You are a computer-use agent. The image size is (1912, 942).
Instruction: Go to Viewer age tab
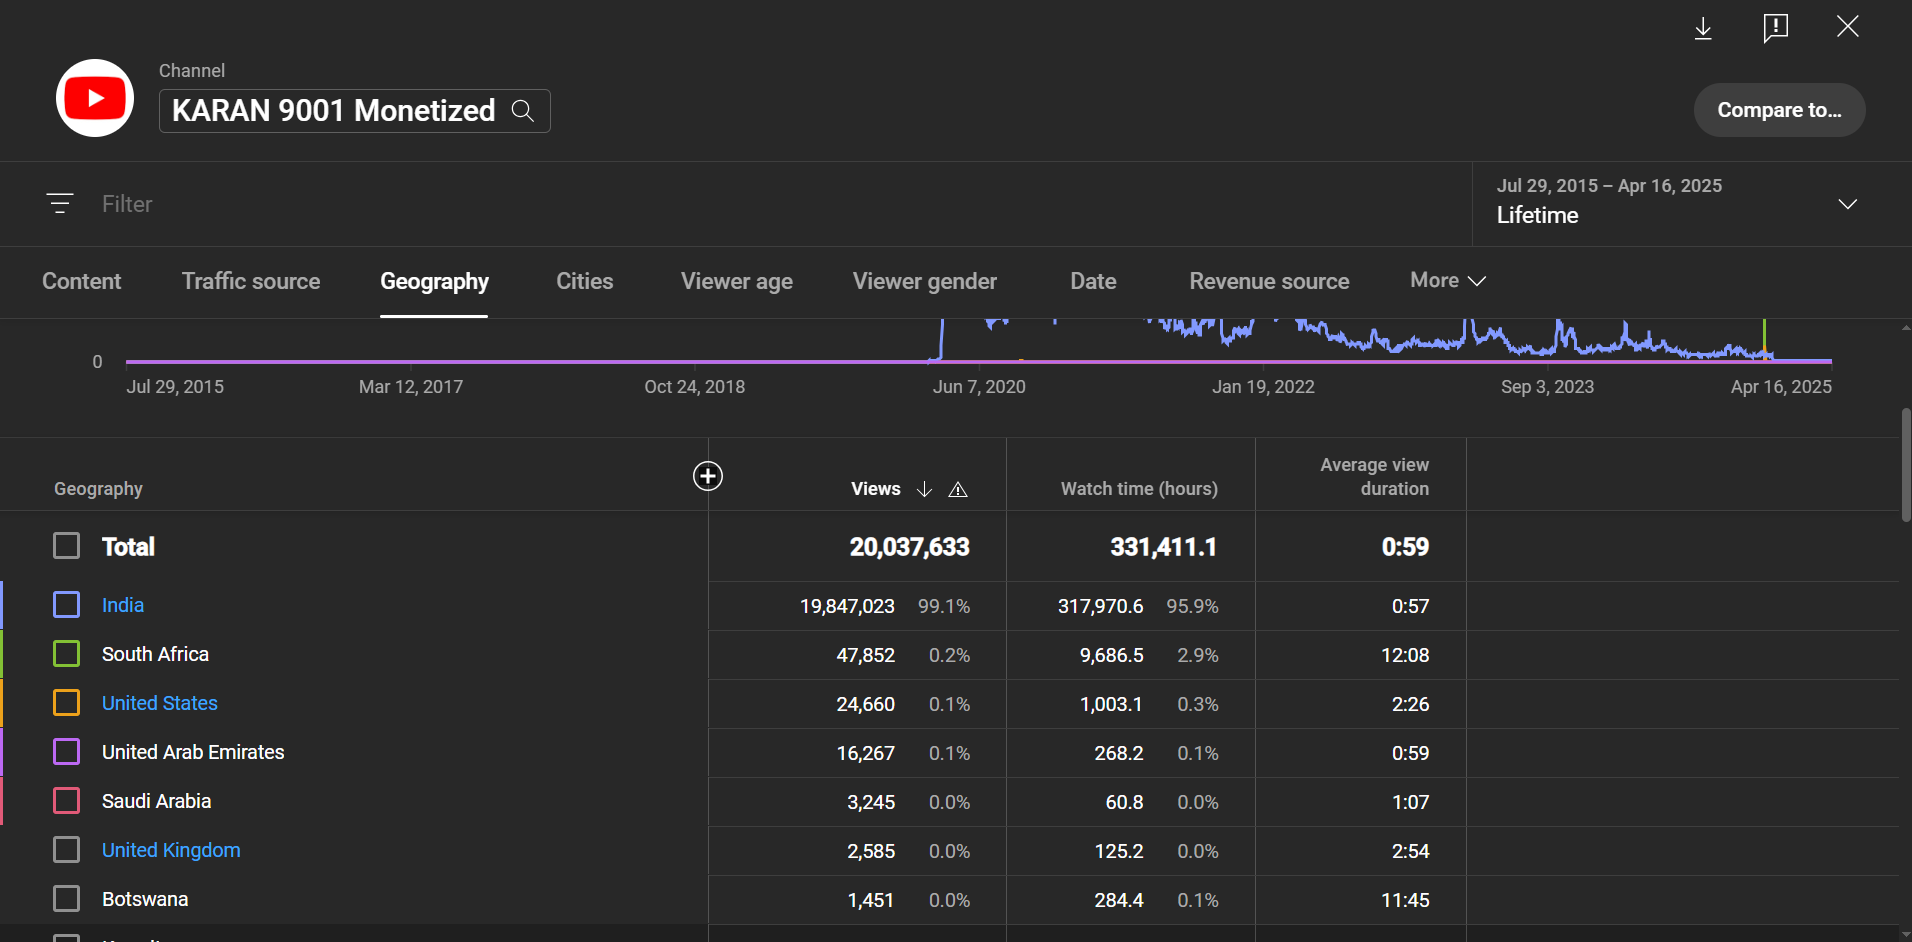[737, 282]
